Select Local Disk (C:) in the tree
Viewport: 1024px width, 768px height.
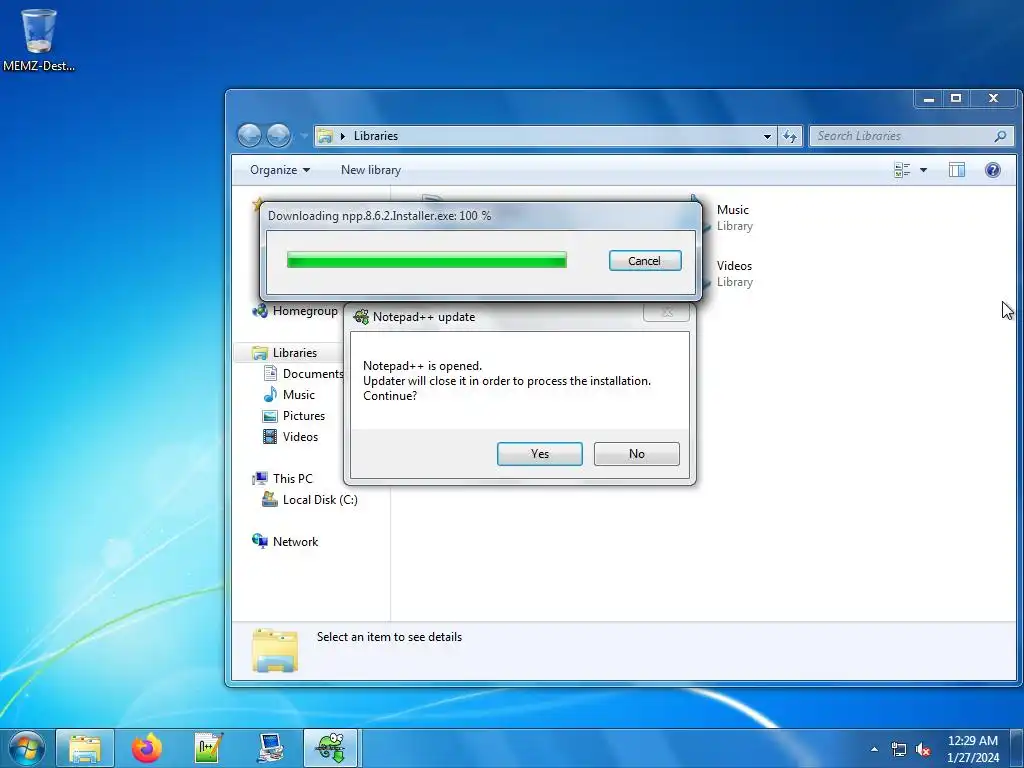point(320,500)
